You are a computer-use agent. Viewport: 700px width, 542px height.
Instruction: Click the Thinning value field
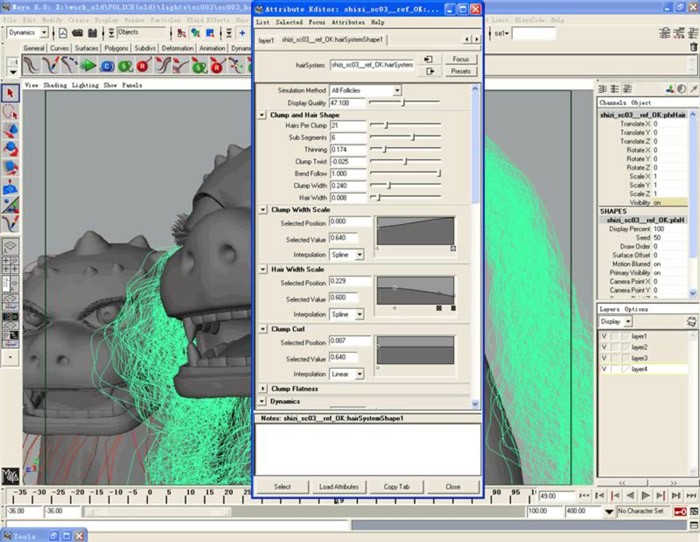point(348,150)
